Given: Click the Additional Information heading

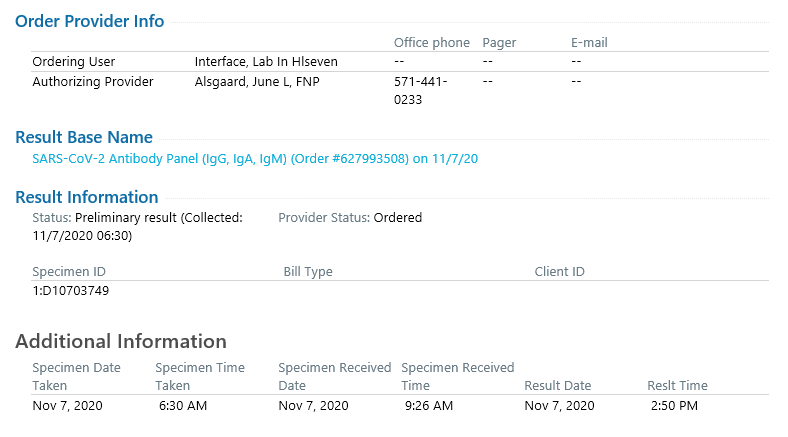Looking at the screenshot, I should click(x=121, y=341).
